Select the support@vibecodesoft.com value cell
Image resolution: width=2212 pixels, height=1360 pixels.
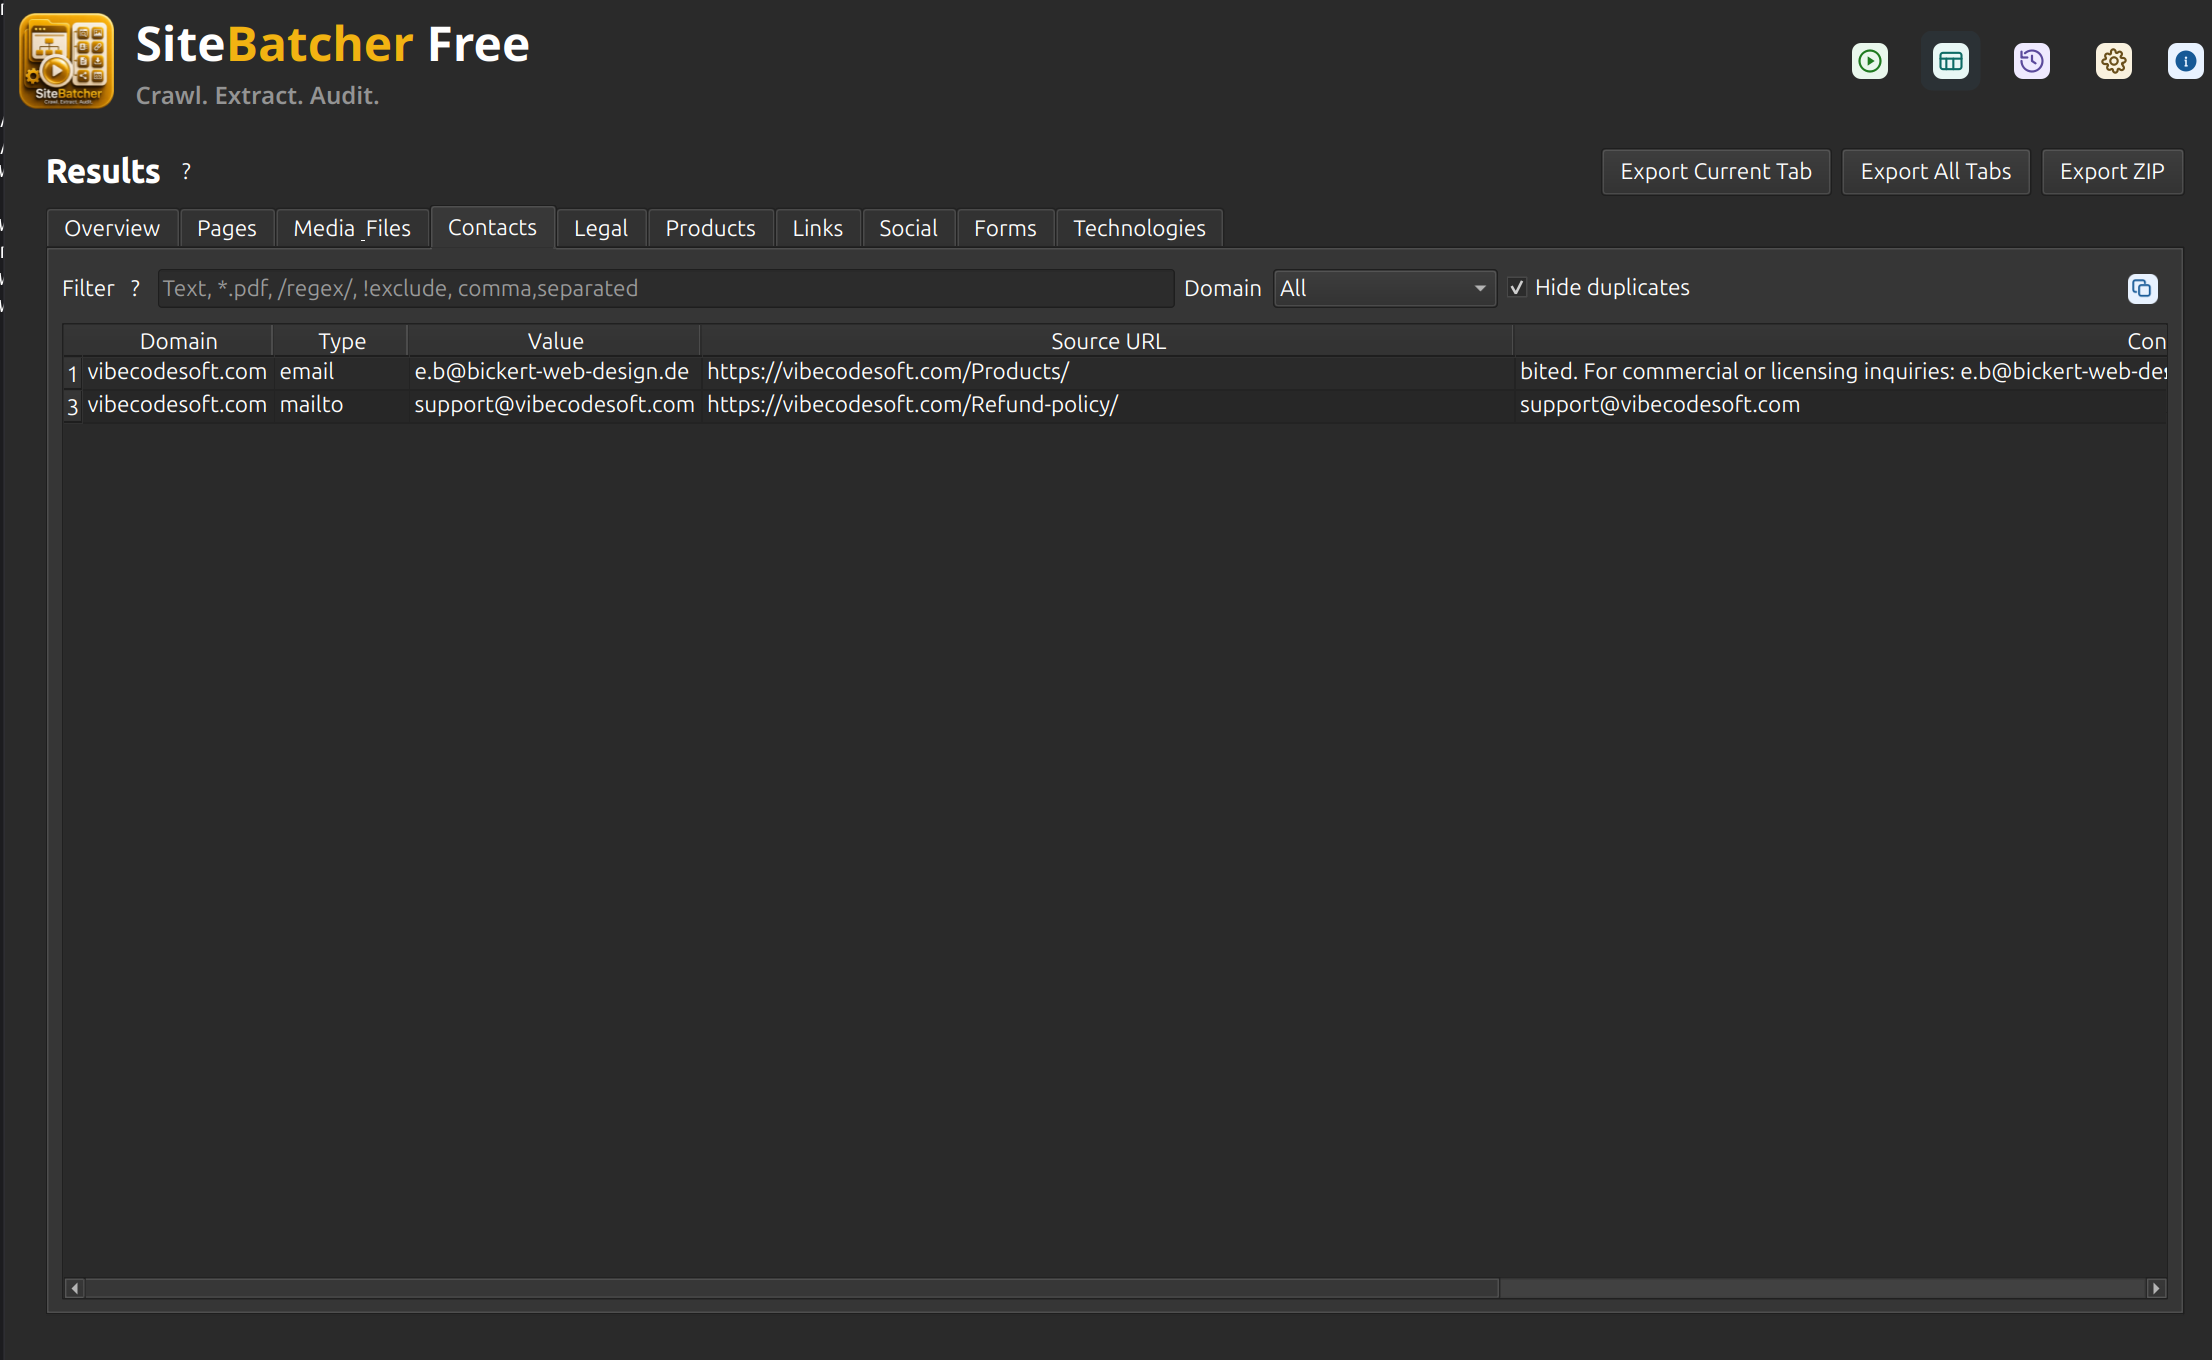pyautogui.click(x=554, y=405)
